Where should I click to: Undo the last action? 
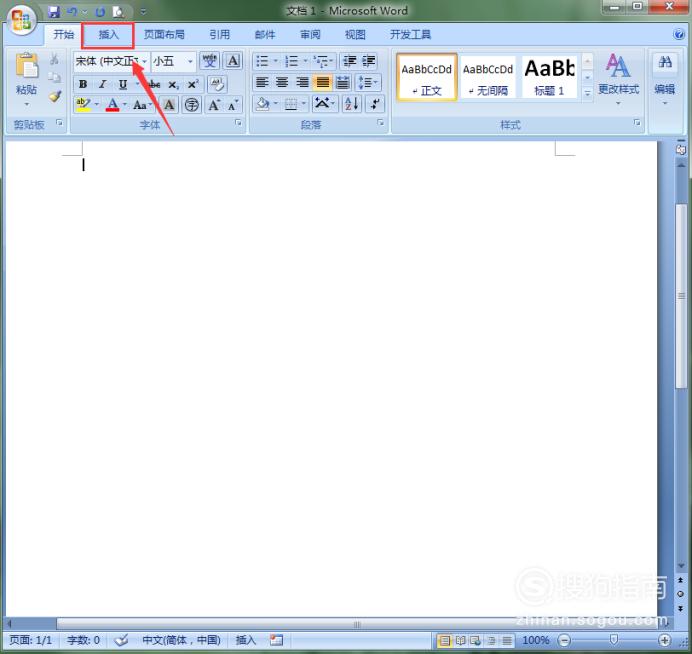click(x=72, y=11)
